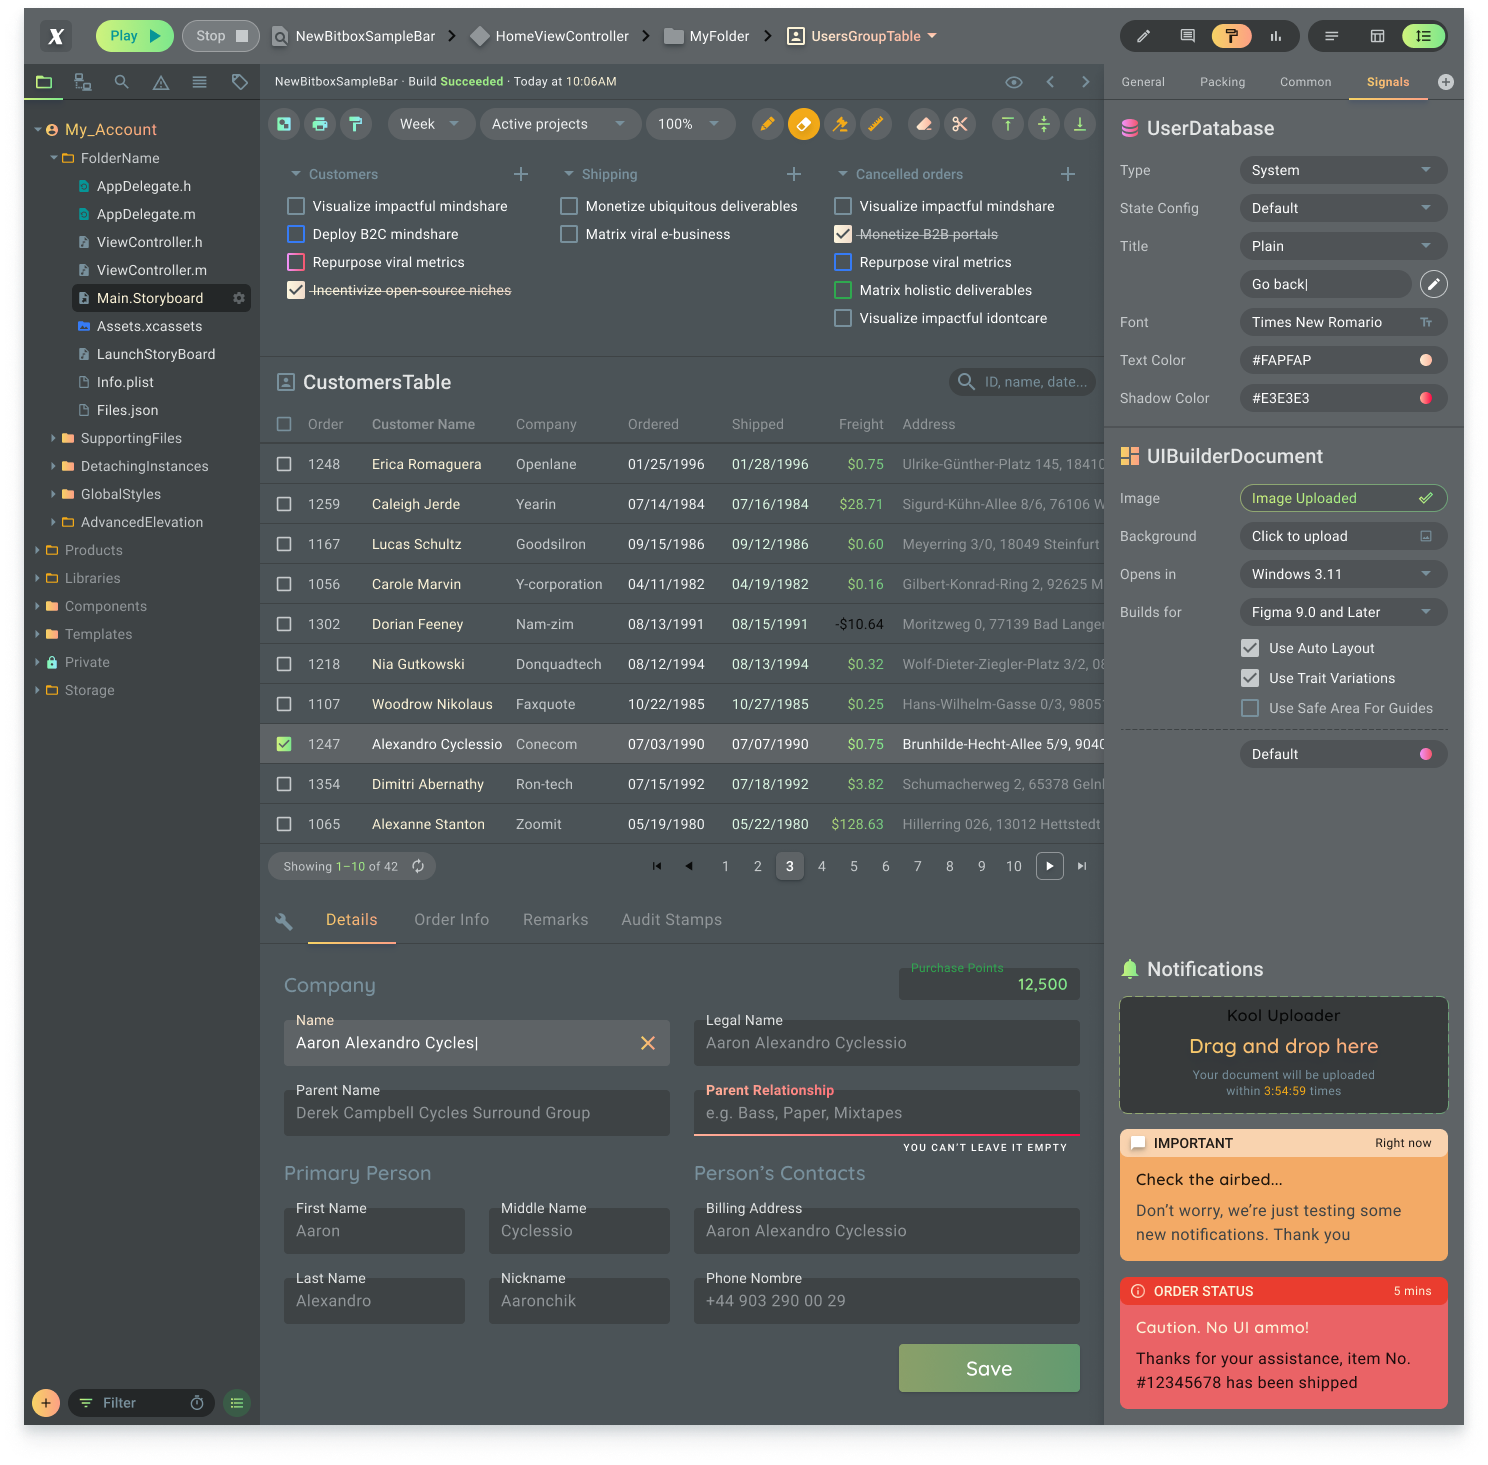Open the Opens in Windows 3.11 dropdown
Screen dimensions: 1488x1465
point(1343,574)
